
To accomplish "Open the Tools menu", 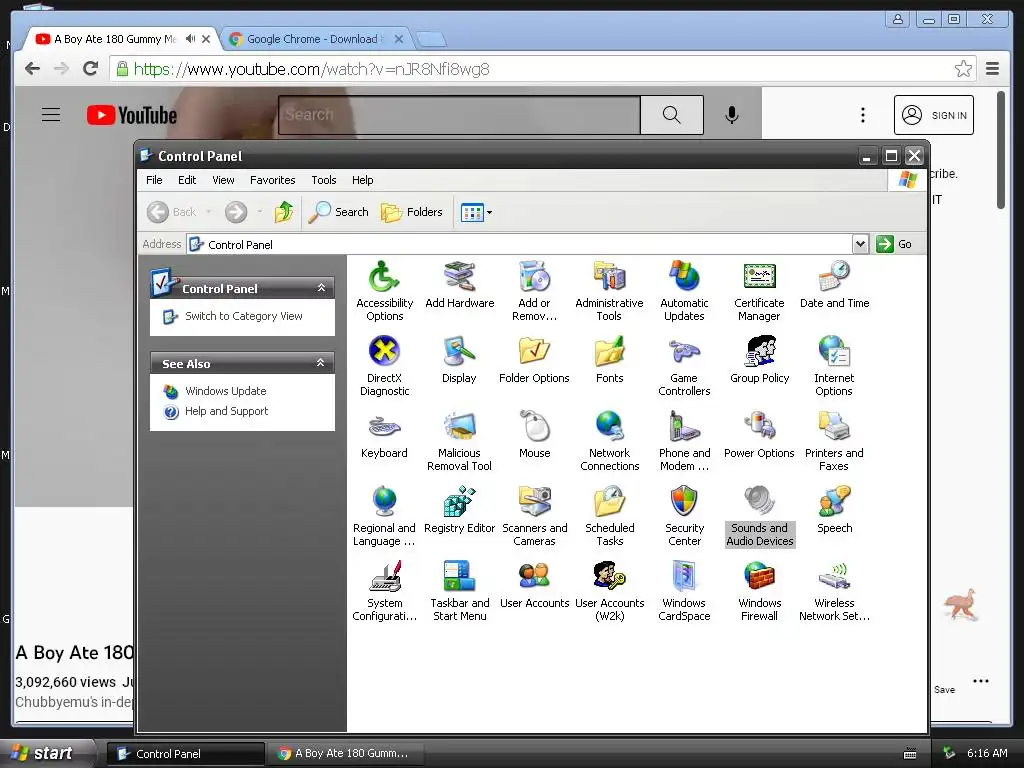I will click(x=323, y=180).
